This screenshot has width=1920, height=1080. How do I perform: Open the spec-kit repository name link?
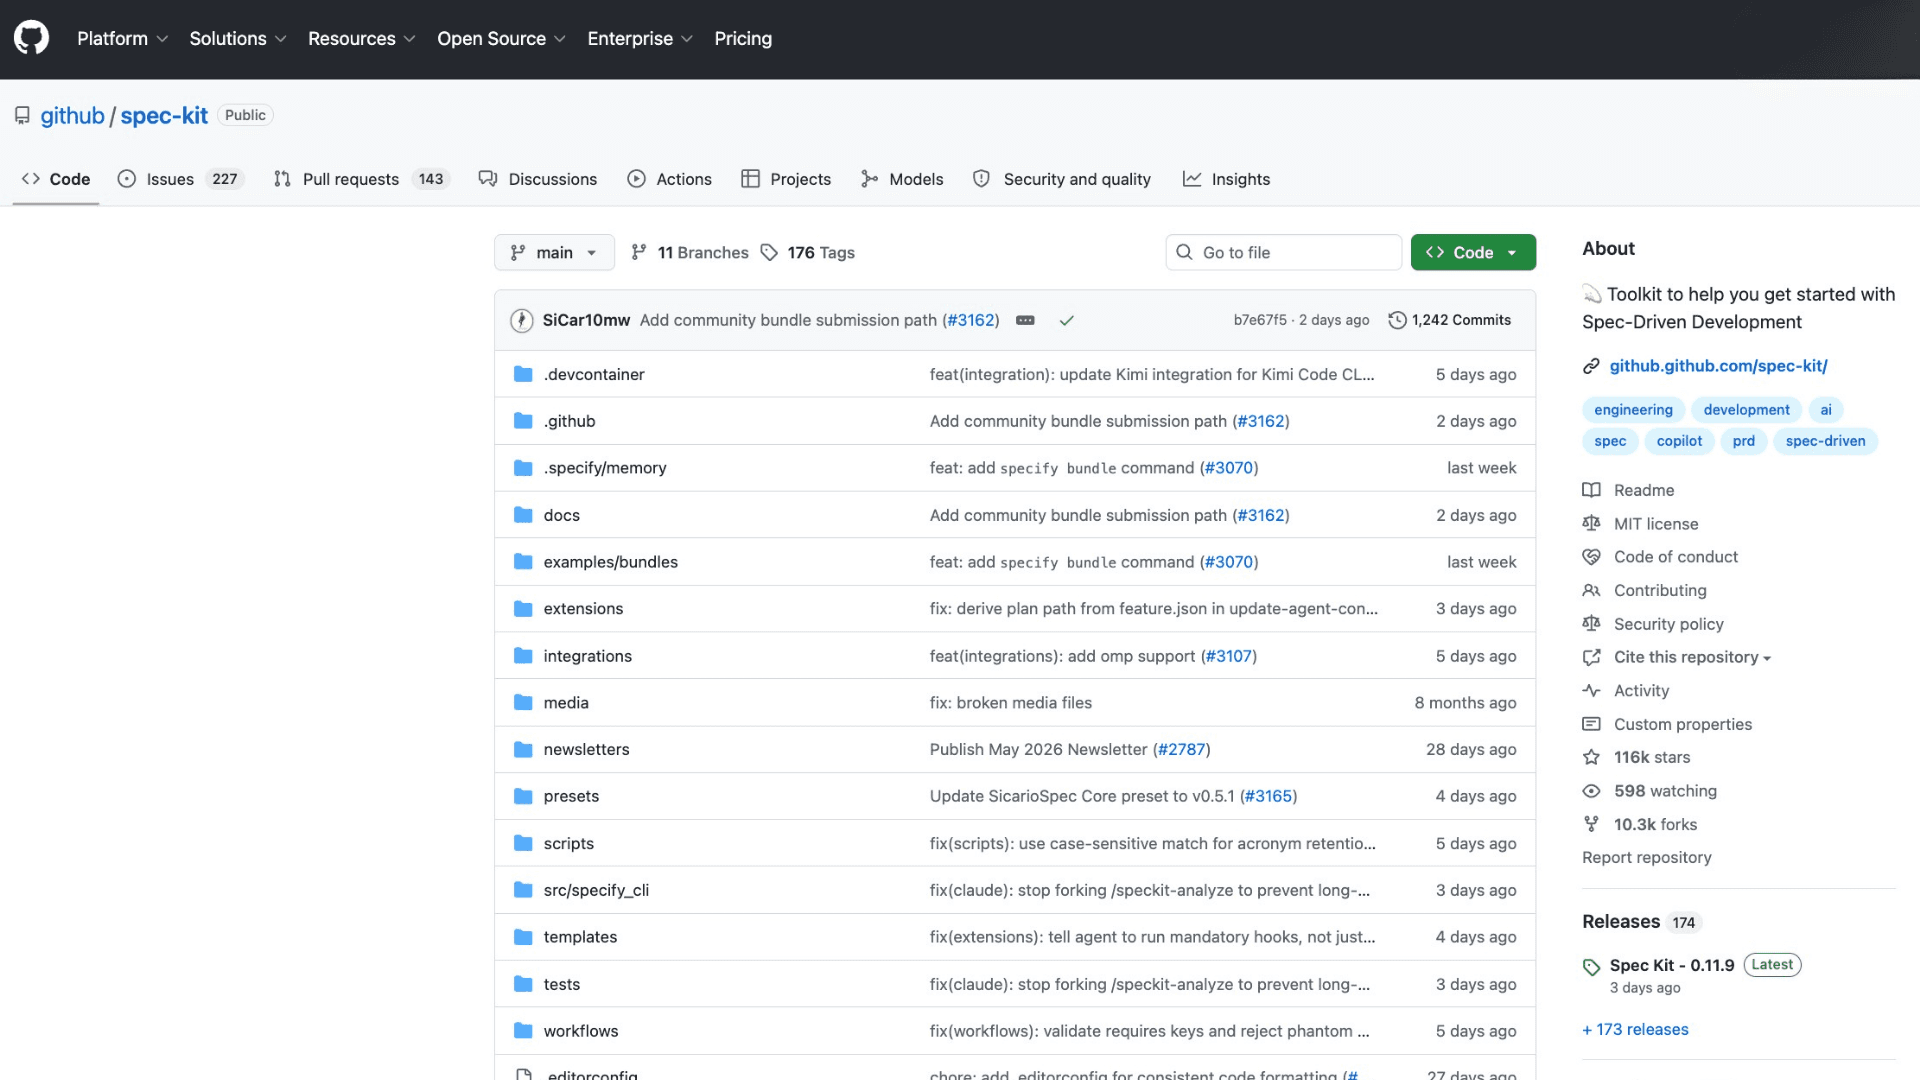pos(164,116)
